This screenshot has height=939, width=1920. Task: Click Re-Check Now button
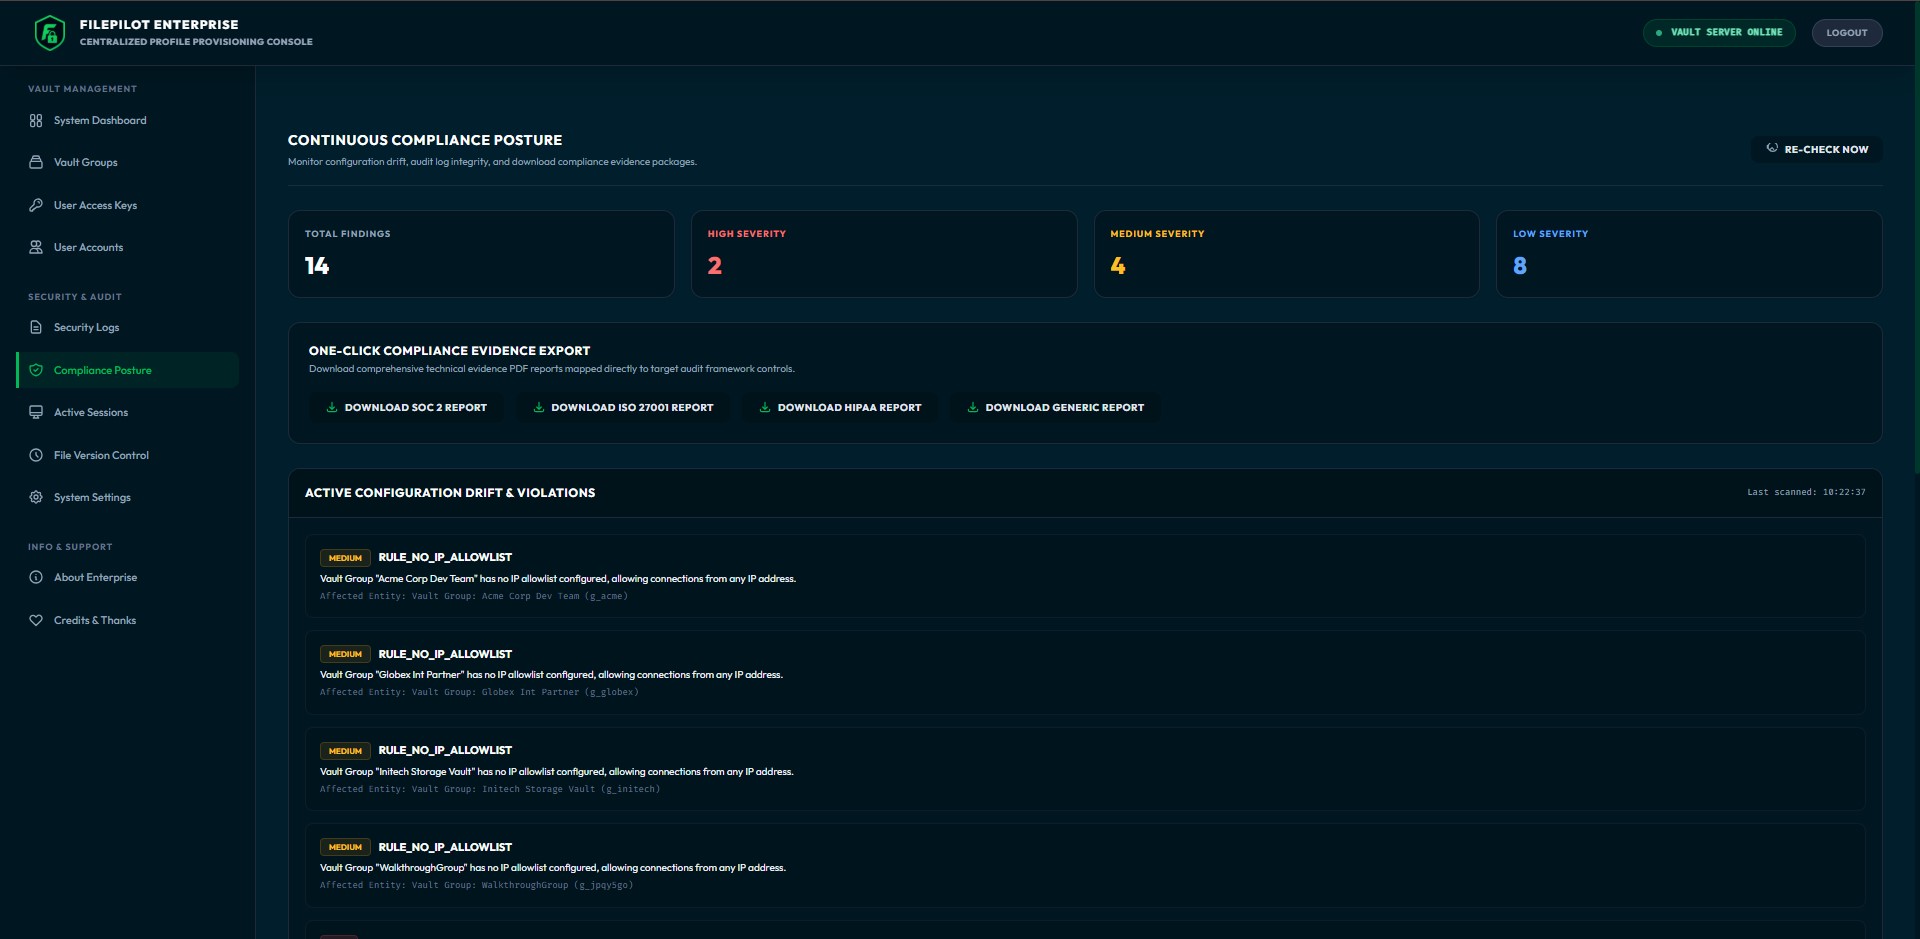click(x=1816, y=149)
